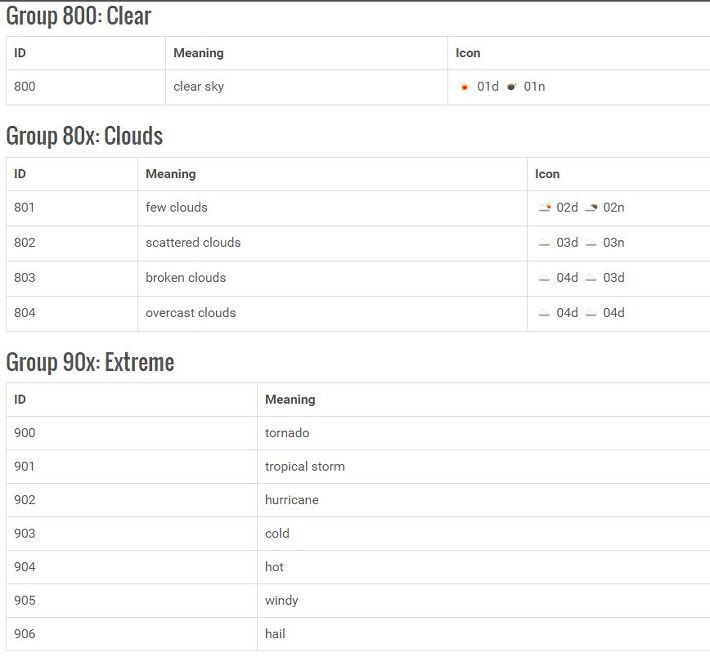Viewport: 710px width, 657px height.
Task: Click the Icon header in the Clear table
Action: pyautogui.click(x=468, y=53)
